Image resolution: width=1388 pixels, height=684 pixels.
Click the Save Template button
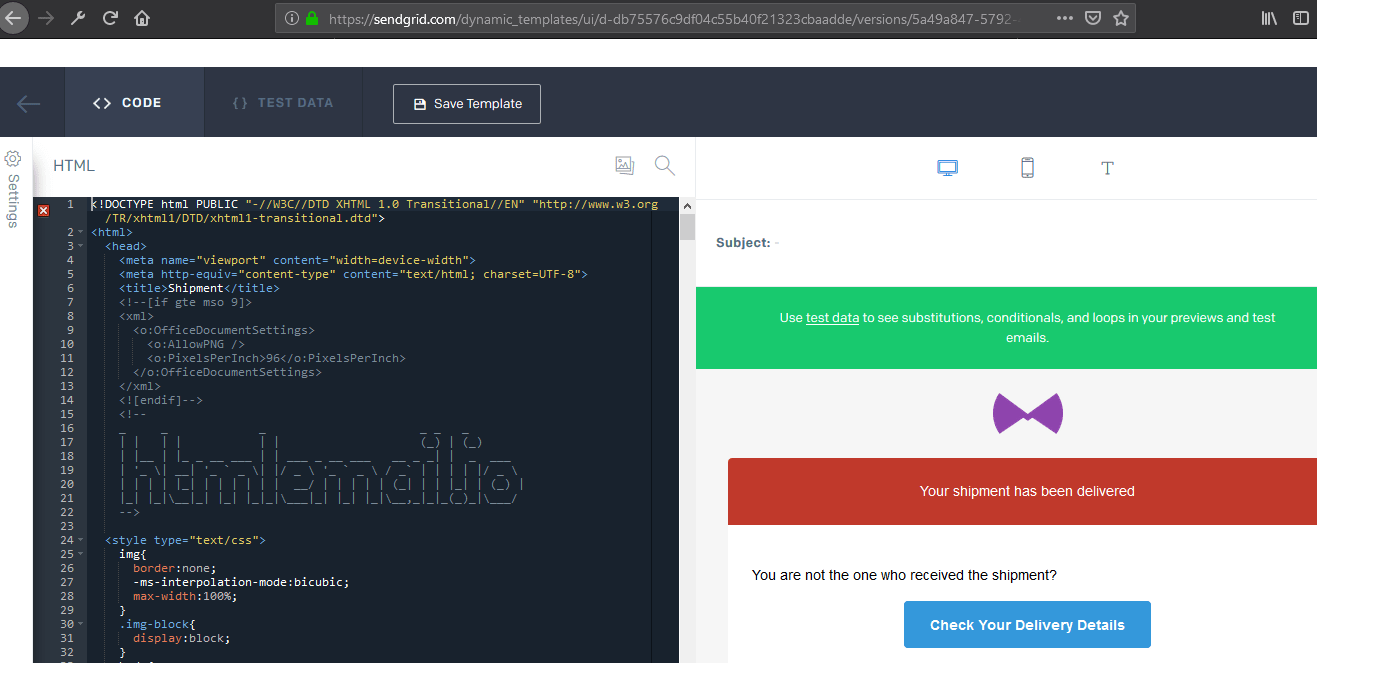click(466, 103)
